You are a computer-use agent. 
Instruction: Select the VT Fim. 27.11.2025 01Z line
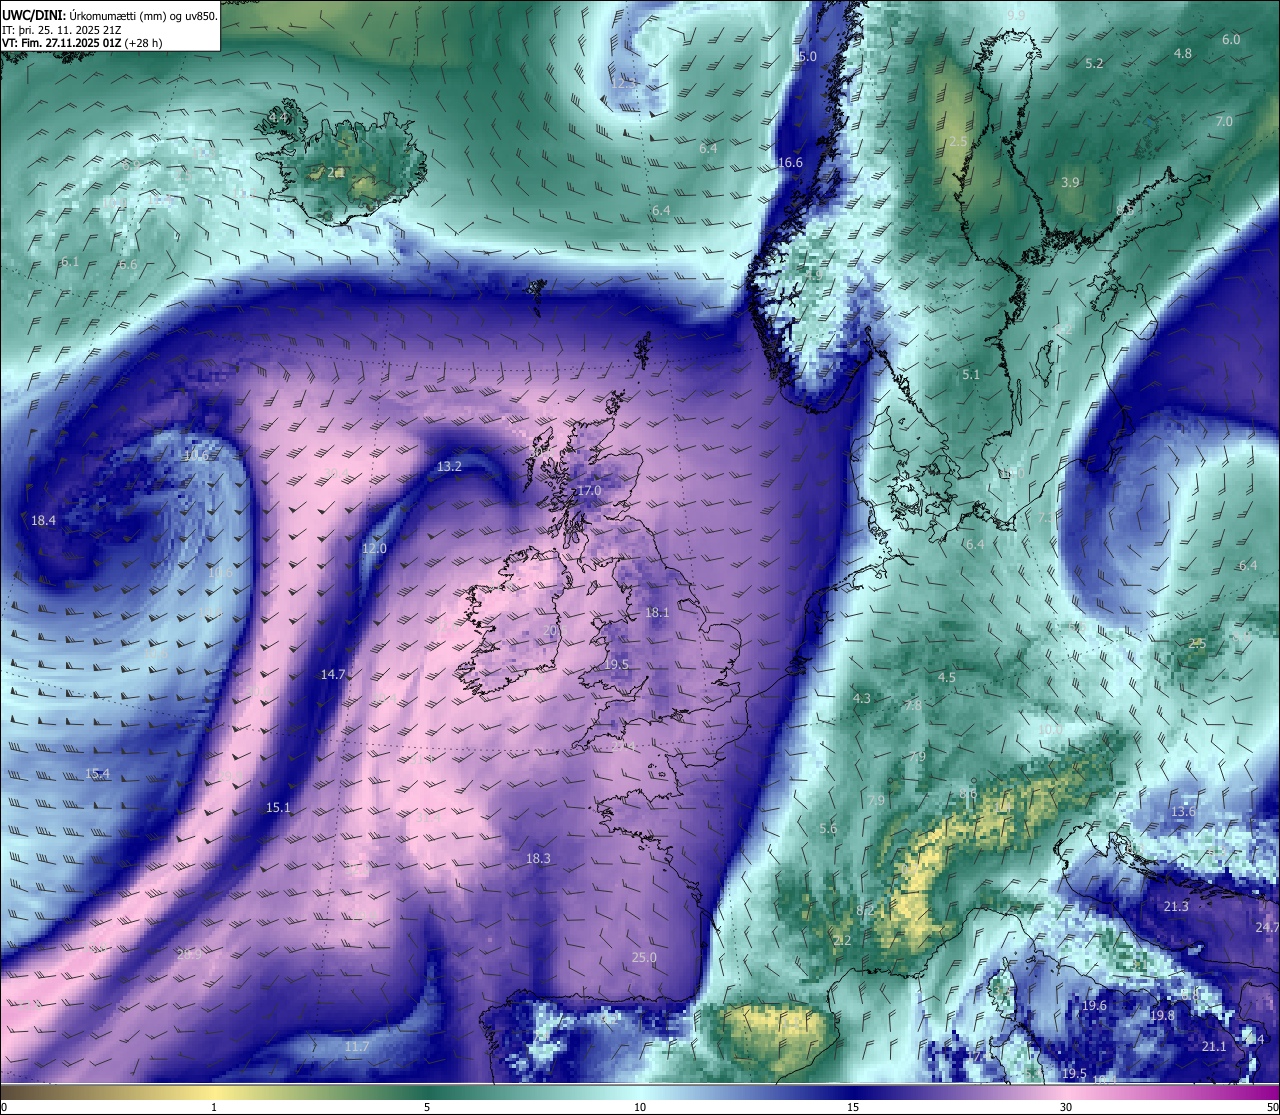click(x=82, y=43)
